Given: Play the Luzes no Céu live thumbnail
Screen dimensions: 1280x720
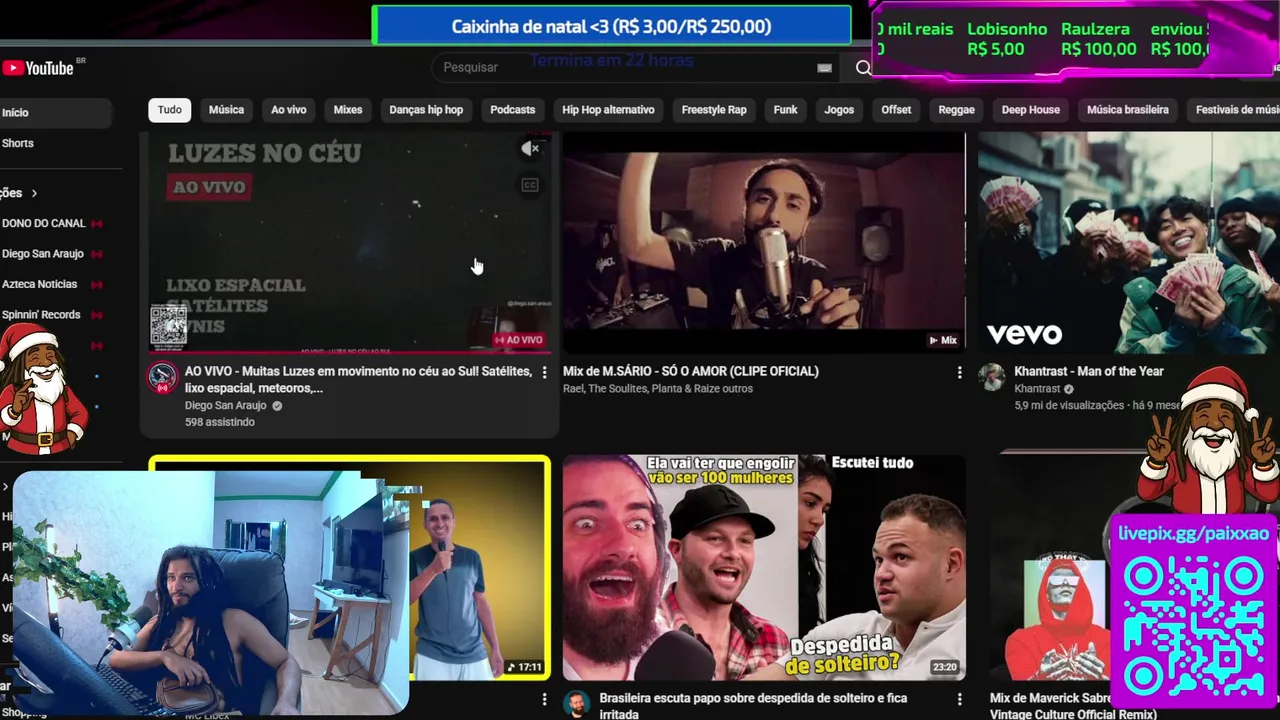Looking at the screenshot, I should point(350,242).
